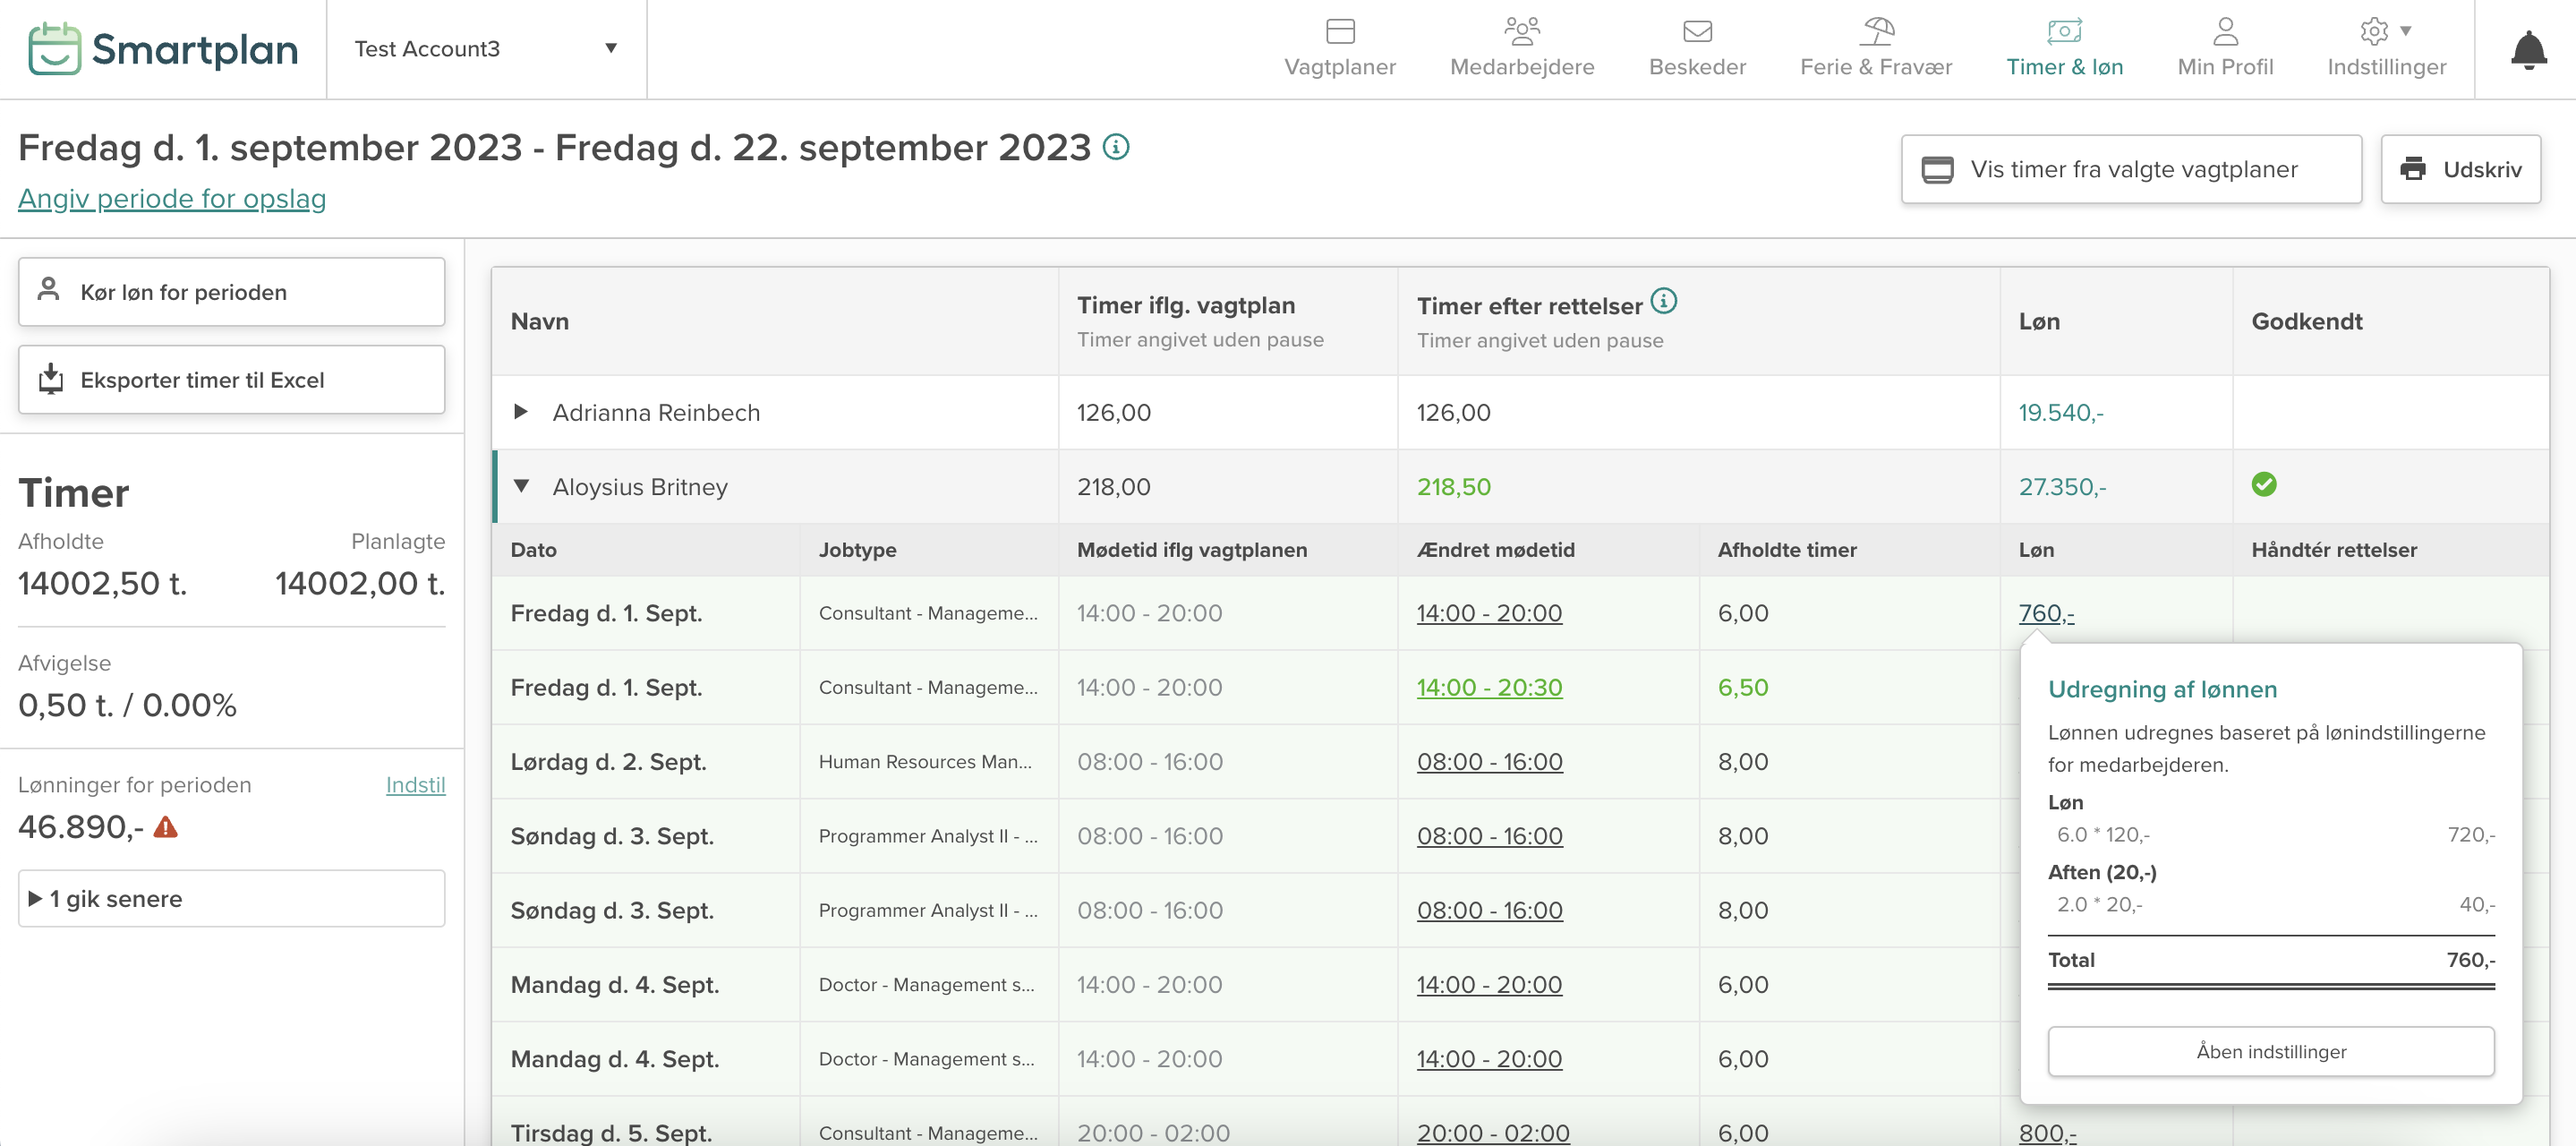Click the changed time 14:00 - 20:30
Screen dimensions: 2576x1146
(x=1489, y=688)
